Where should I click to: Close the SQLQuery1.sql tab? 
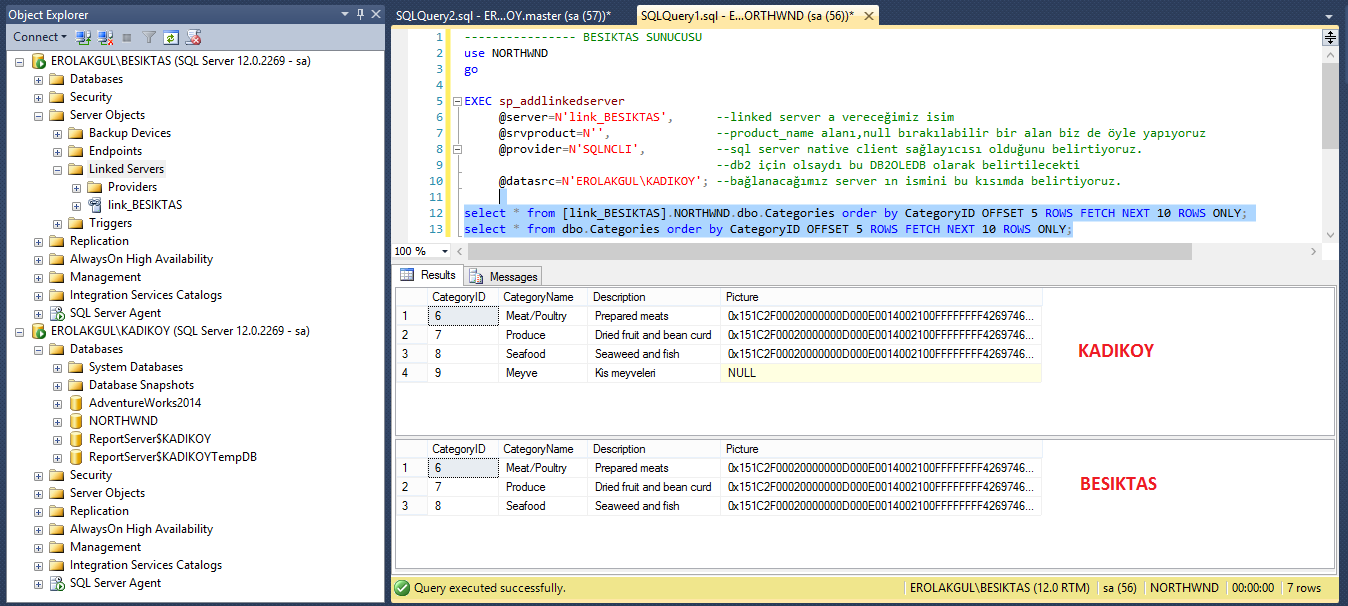point(868,16)
